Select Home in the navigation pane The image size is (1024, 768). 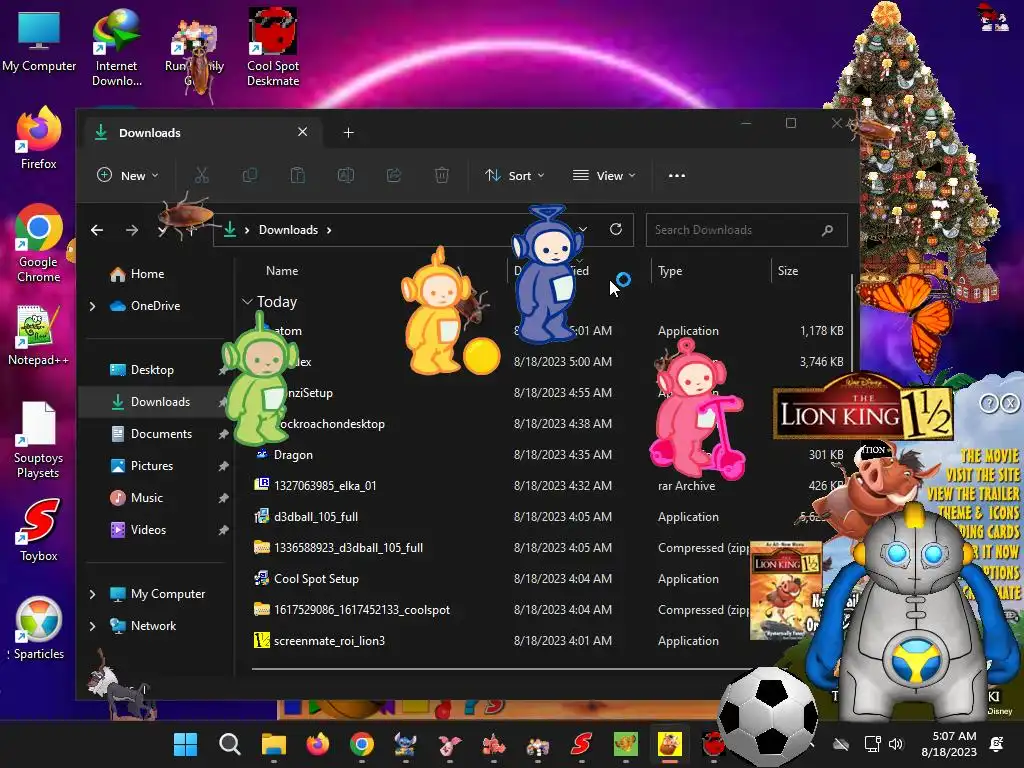click(x=148, y=274)
